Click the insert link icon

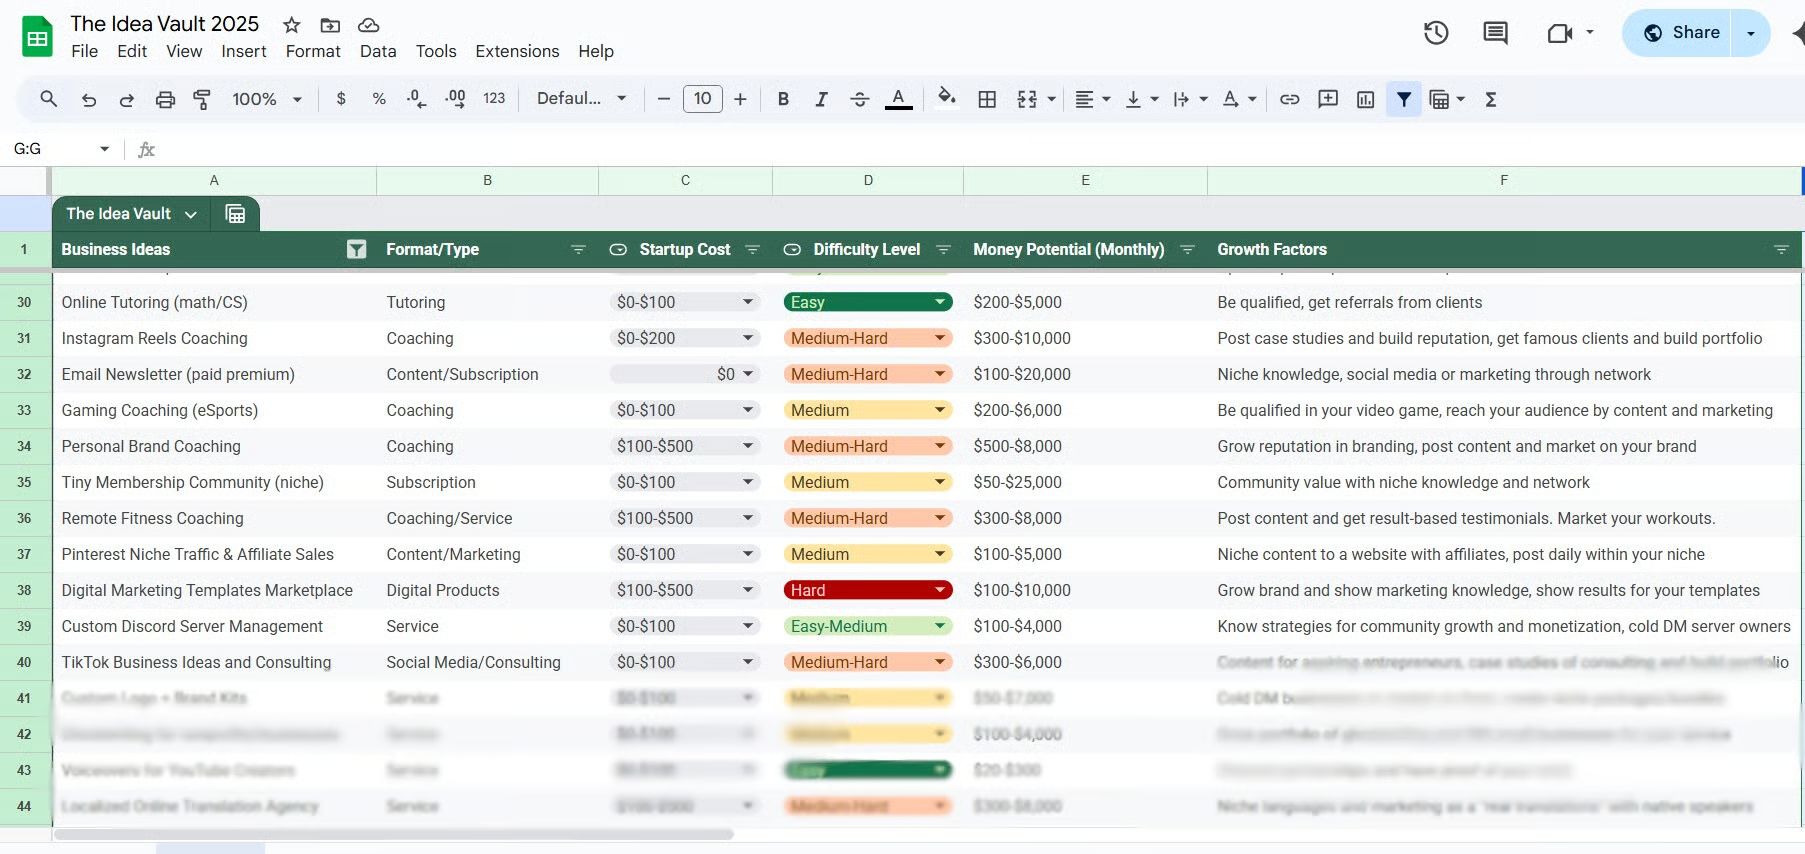[1290, 99]
